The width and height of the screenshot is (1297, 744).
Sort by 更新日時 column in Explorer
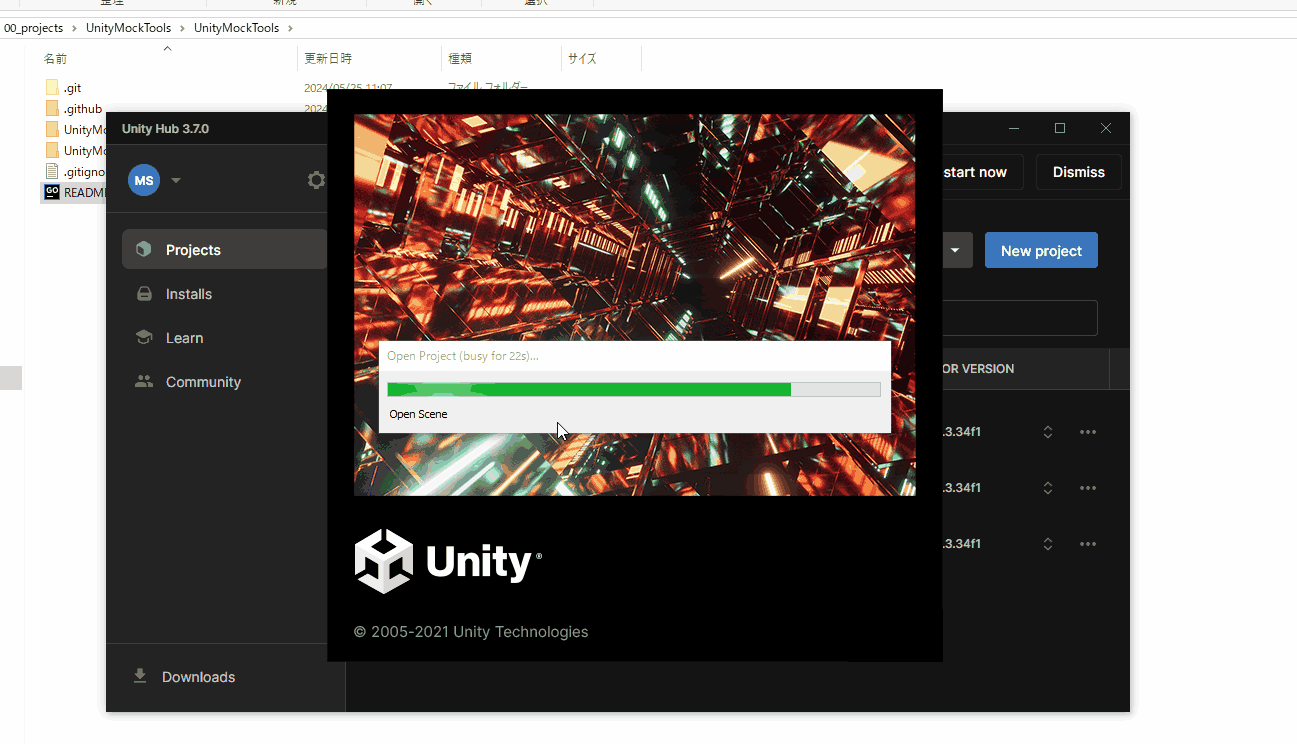pos(328,59)
